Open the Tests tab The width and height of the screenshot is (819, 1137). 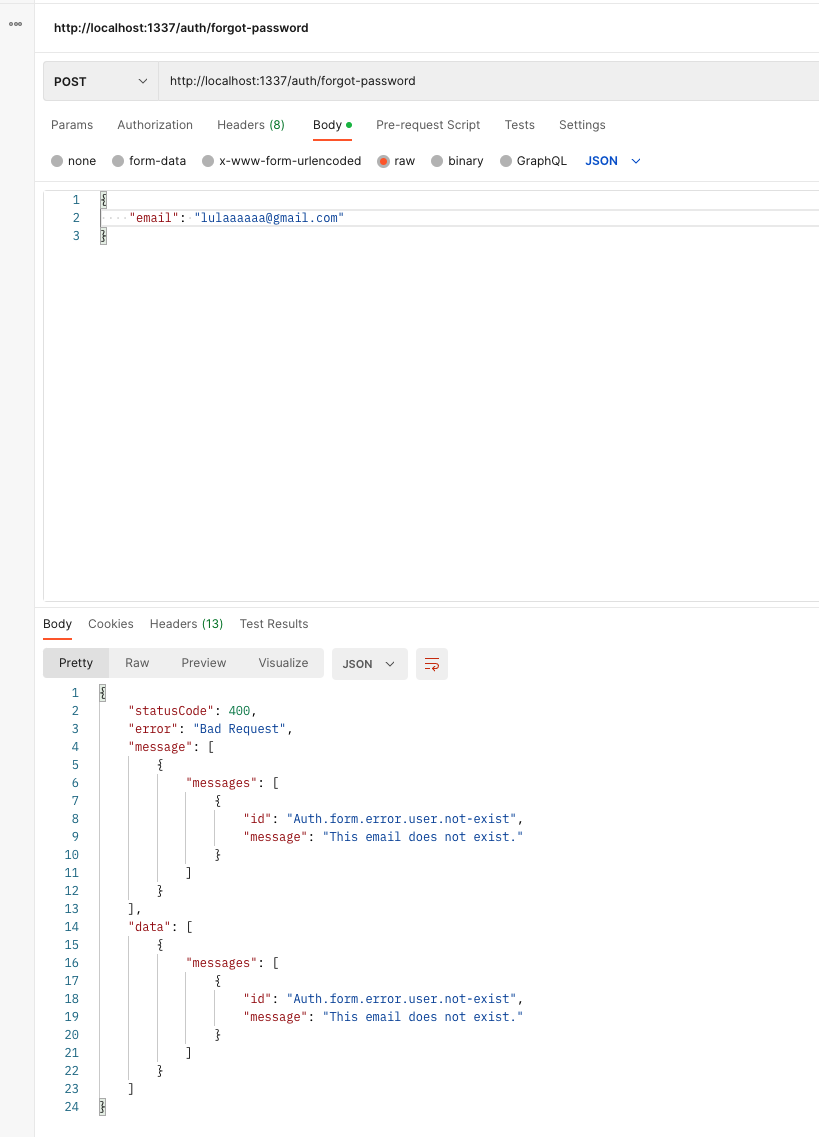click(519, 125)
